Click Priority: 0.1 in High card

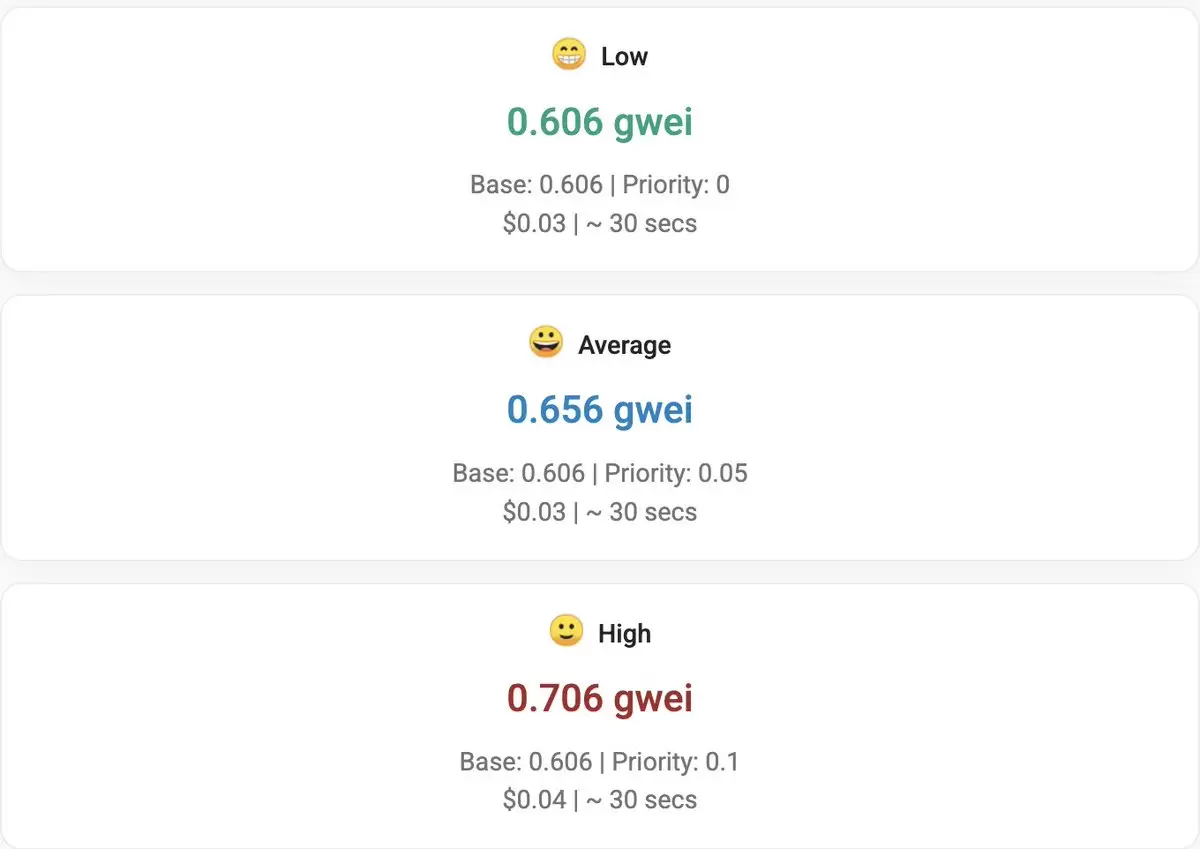(676, 762)
